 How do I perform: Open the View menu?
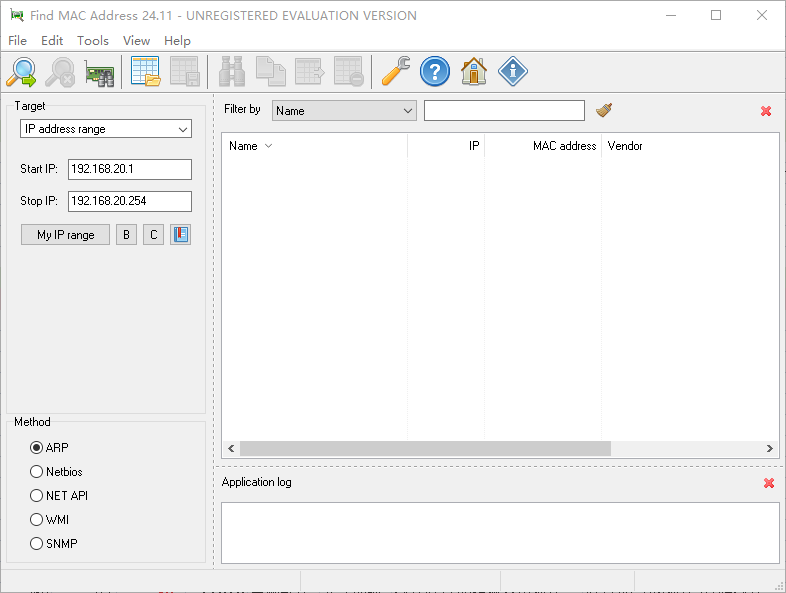(x=136, y=41)
